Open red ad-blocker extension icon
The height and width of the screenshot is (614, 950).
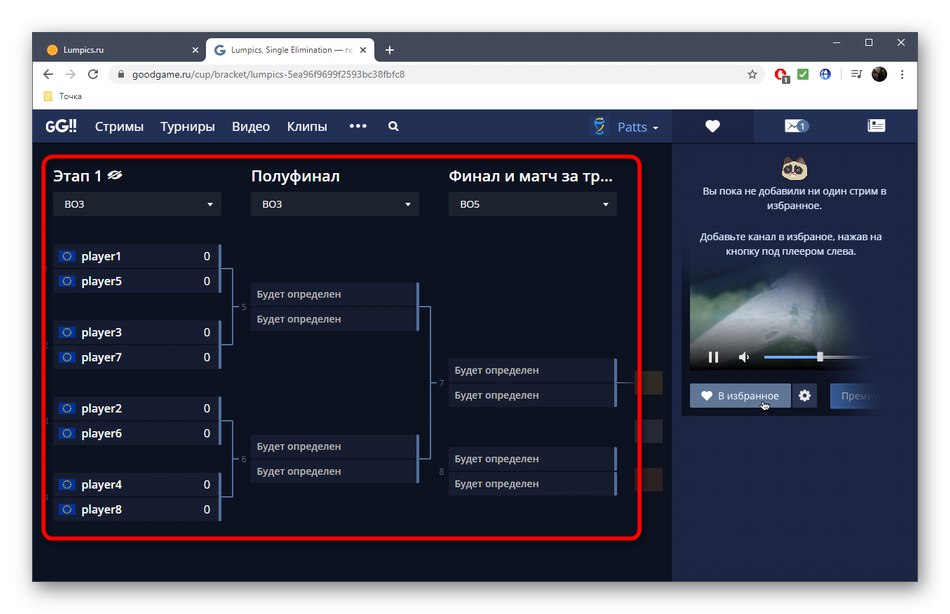781,75
